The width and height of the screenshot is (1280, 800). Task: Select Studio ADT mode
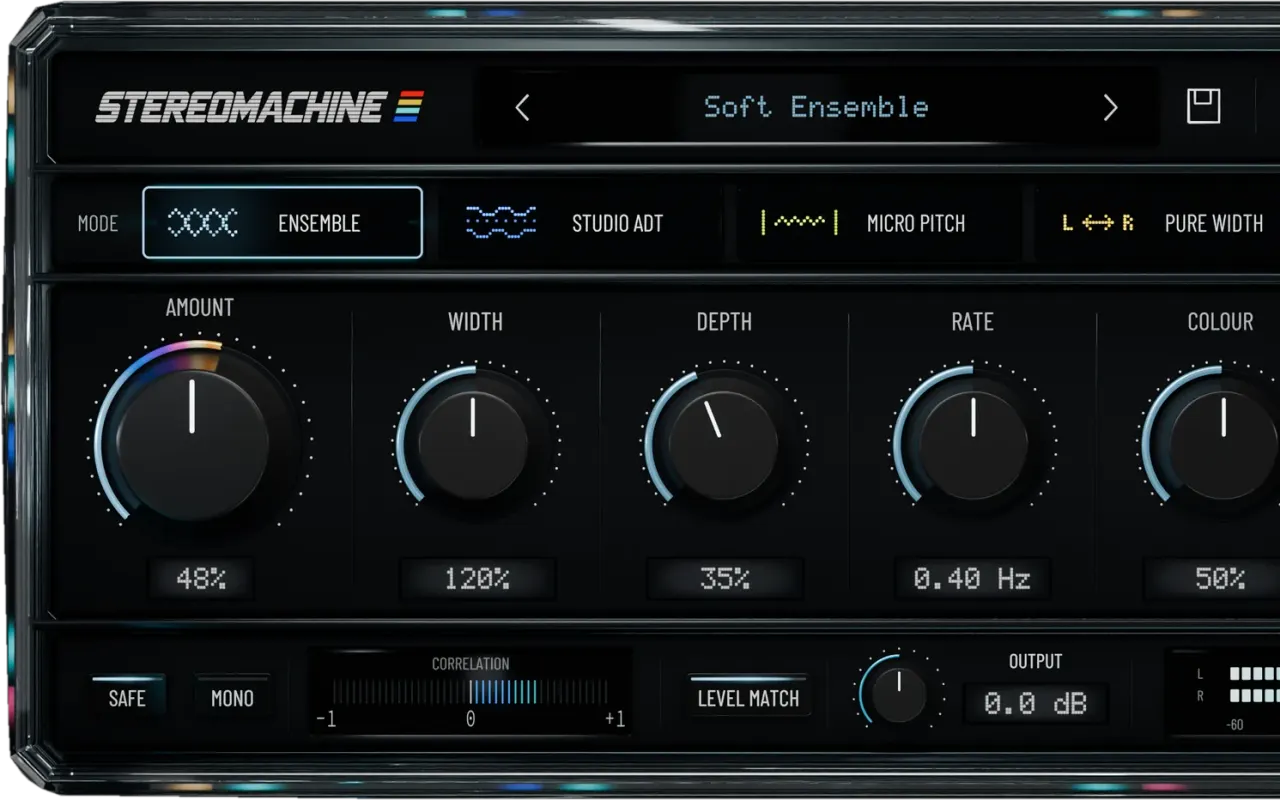coord(580,222)
